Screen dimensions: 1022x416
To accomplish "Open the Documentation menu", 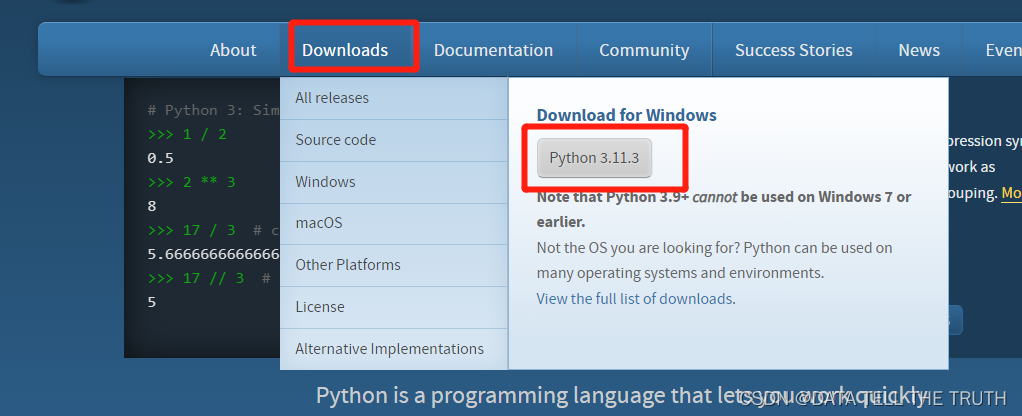I will [x=493, y=50].
